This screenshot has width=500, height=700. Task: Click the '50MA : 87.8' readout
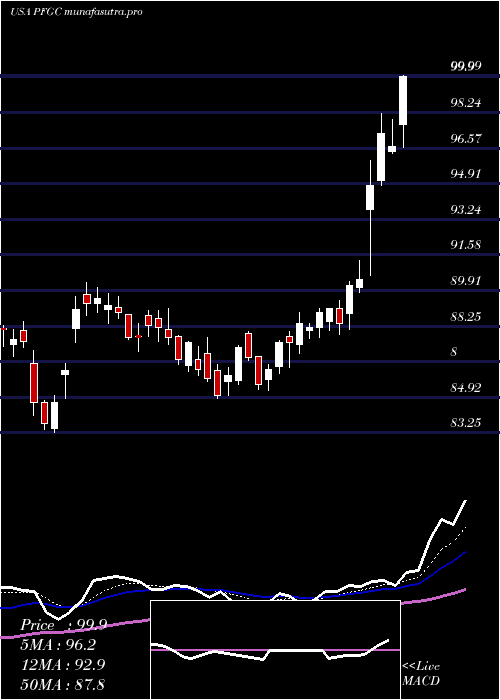click(63, 684)
